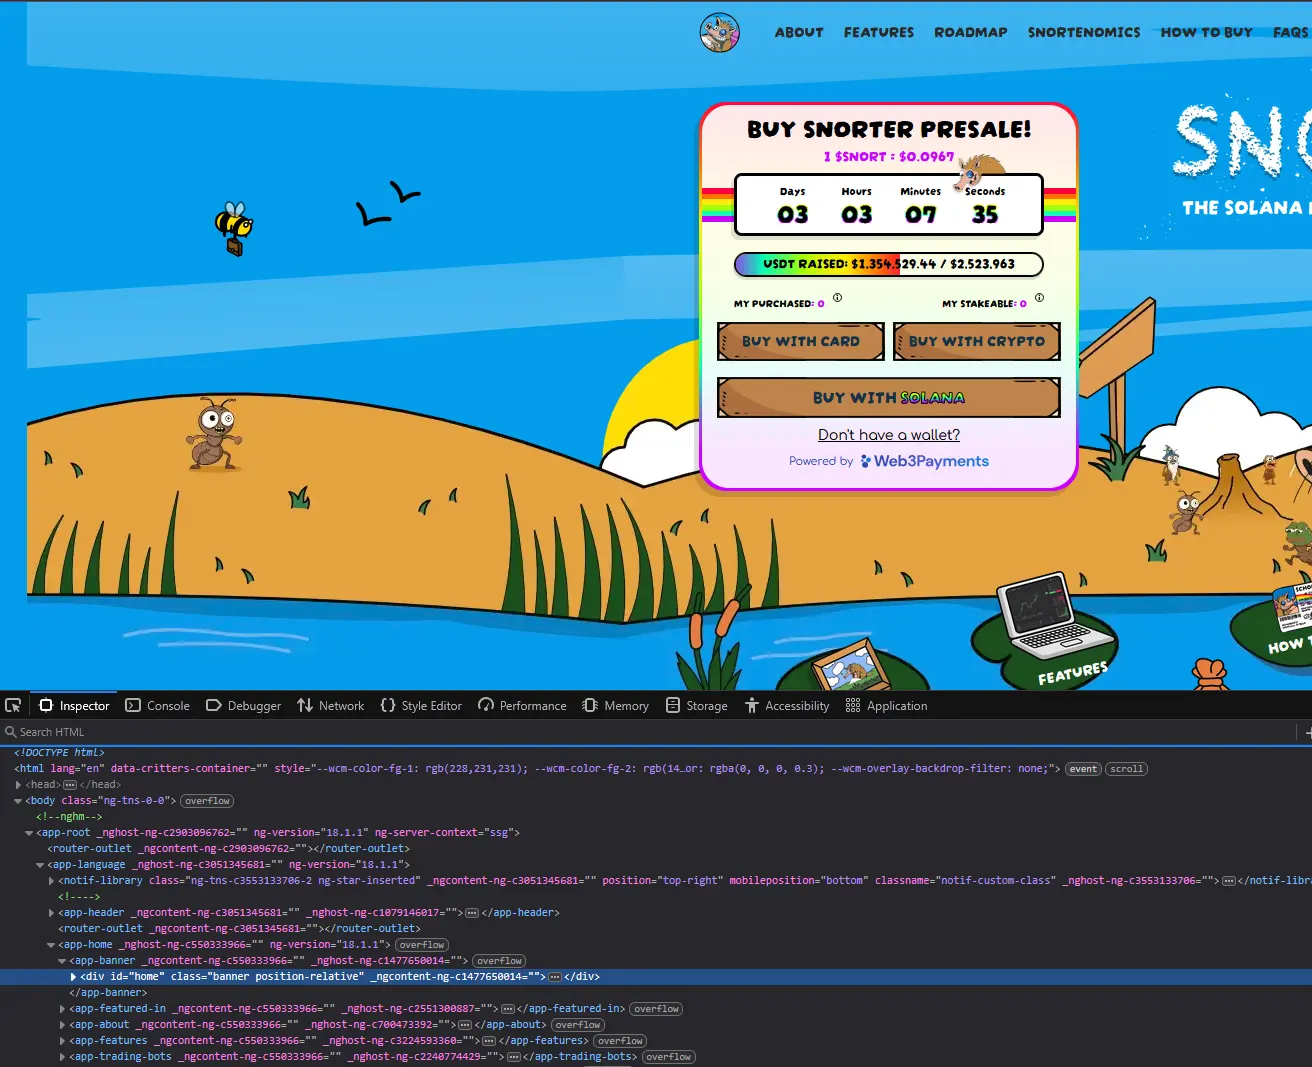Click the 1 $SNORT price text
The width and height of the screenshot is (1312, 1067).
[889, 157]
